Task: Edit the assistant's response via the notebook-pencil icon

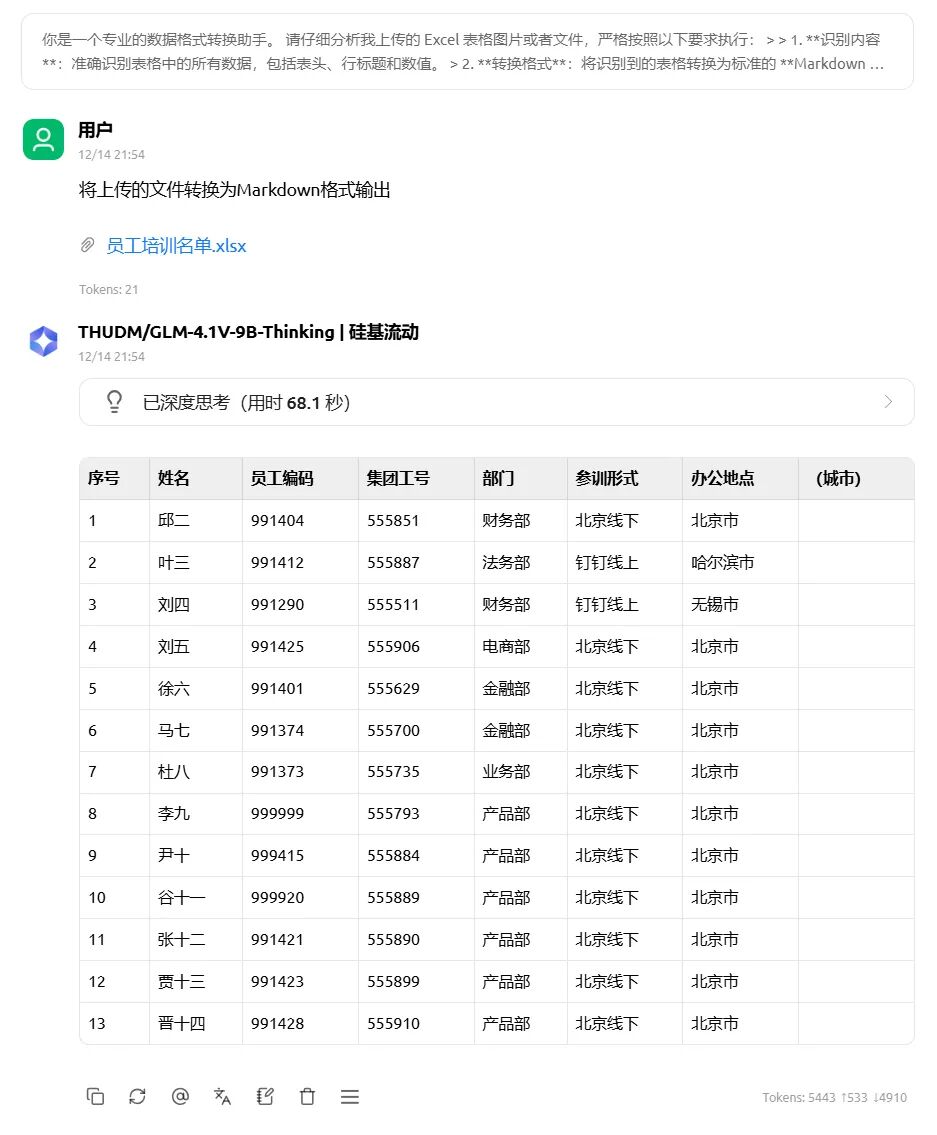Action: (x=264, y=1096)
